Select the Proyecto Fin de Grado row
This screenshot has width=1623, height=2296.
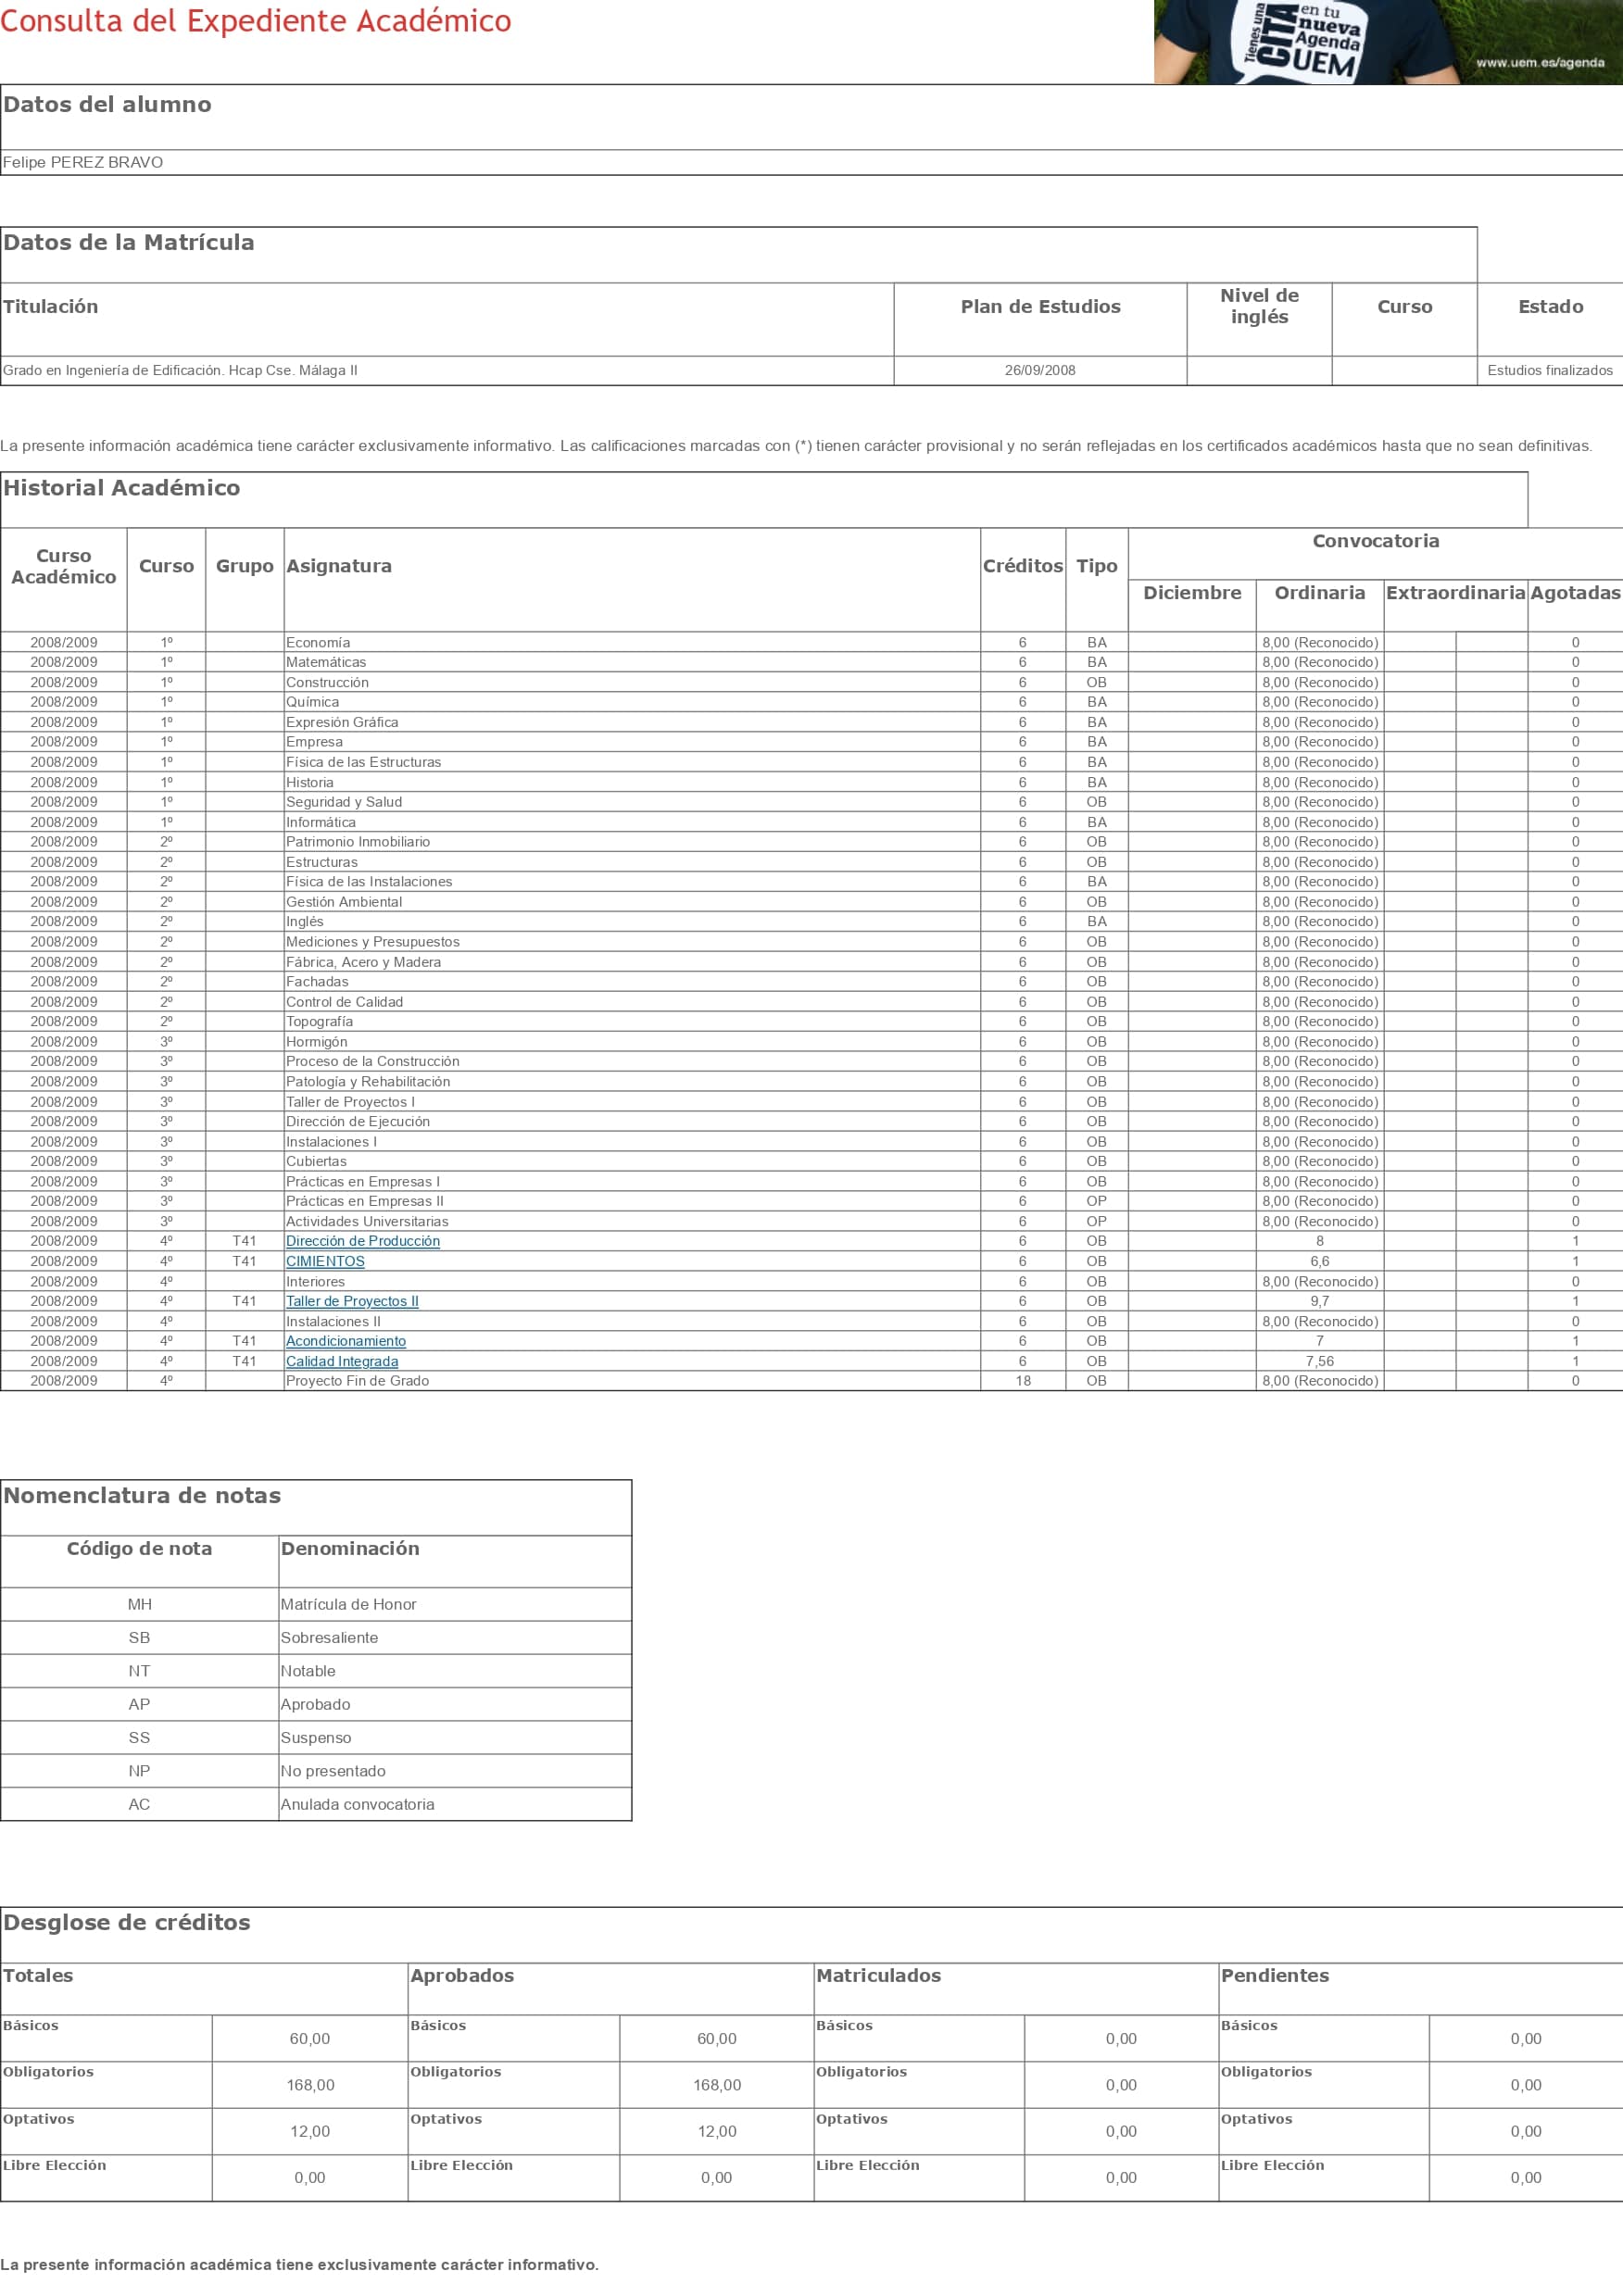357,1381
